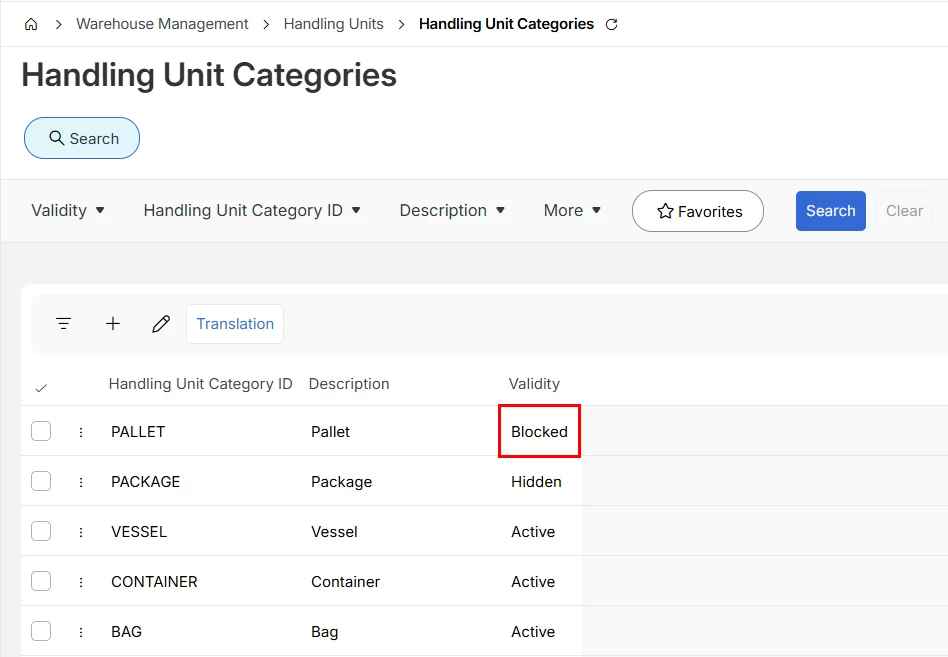Expand the Description filter dropdown

click(x=452, y=211)
